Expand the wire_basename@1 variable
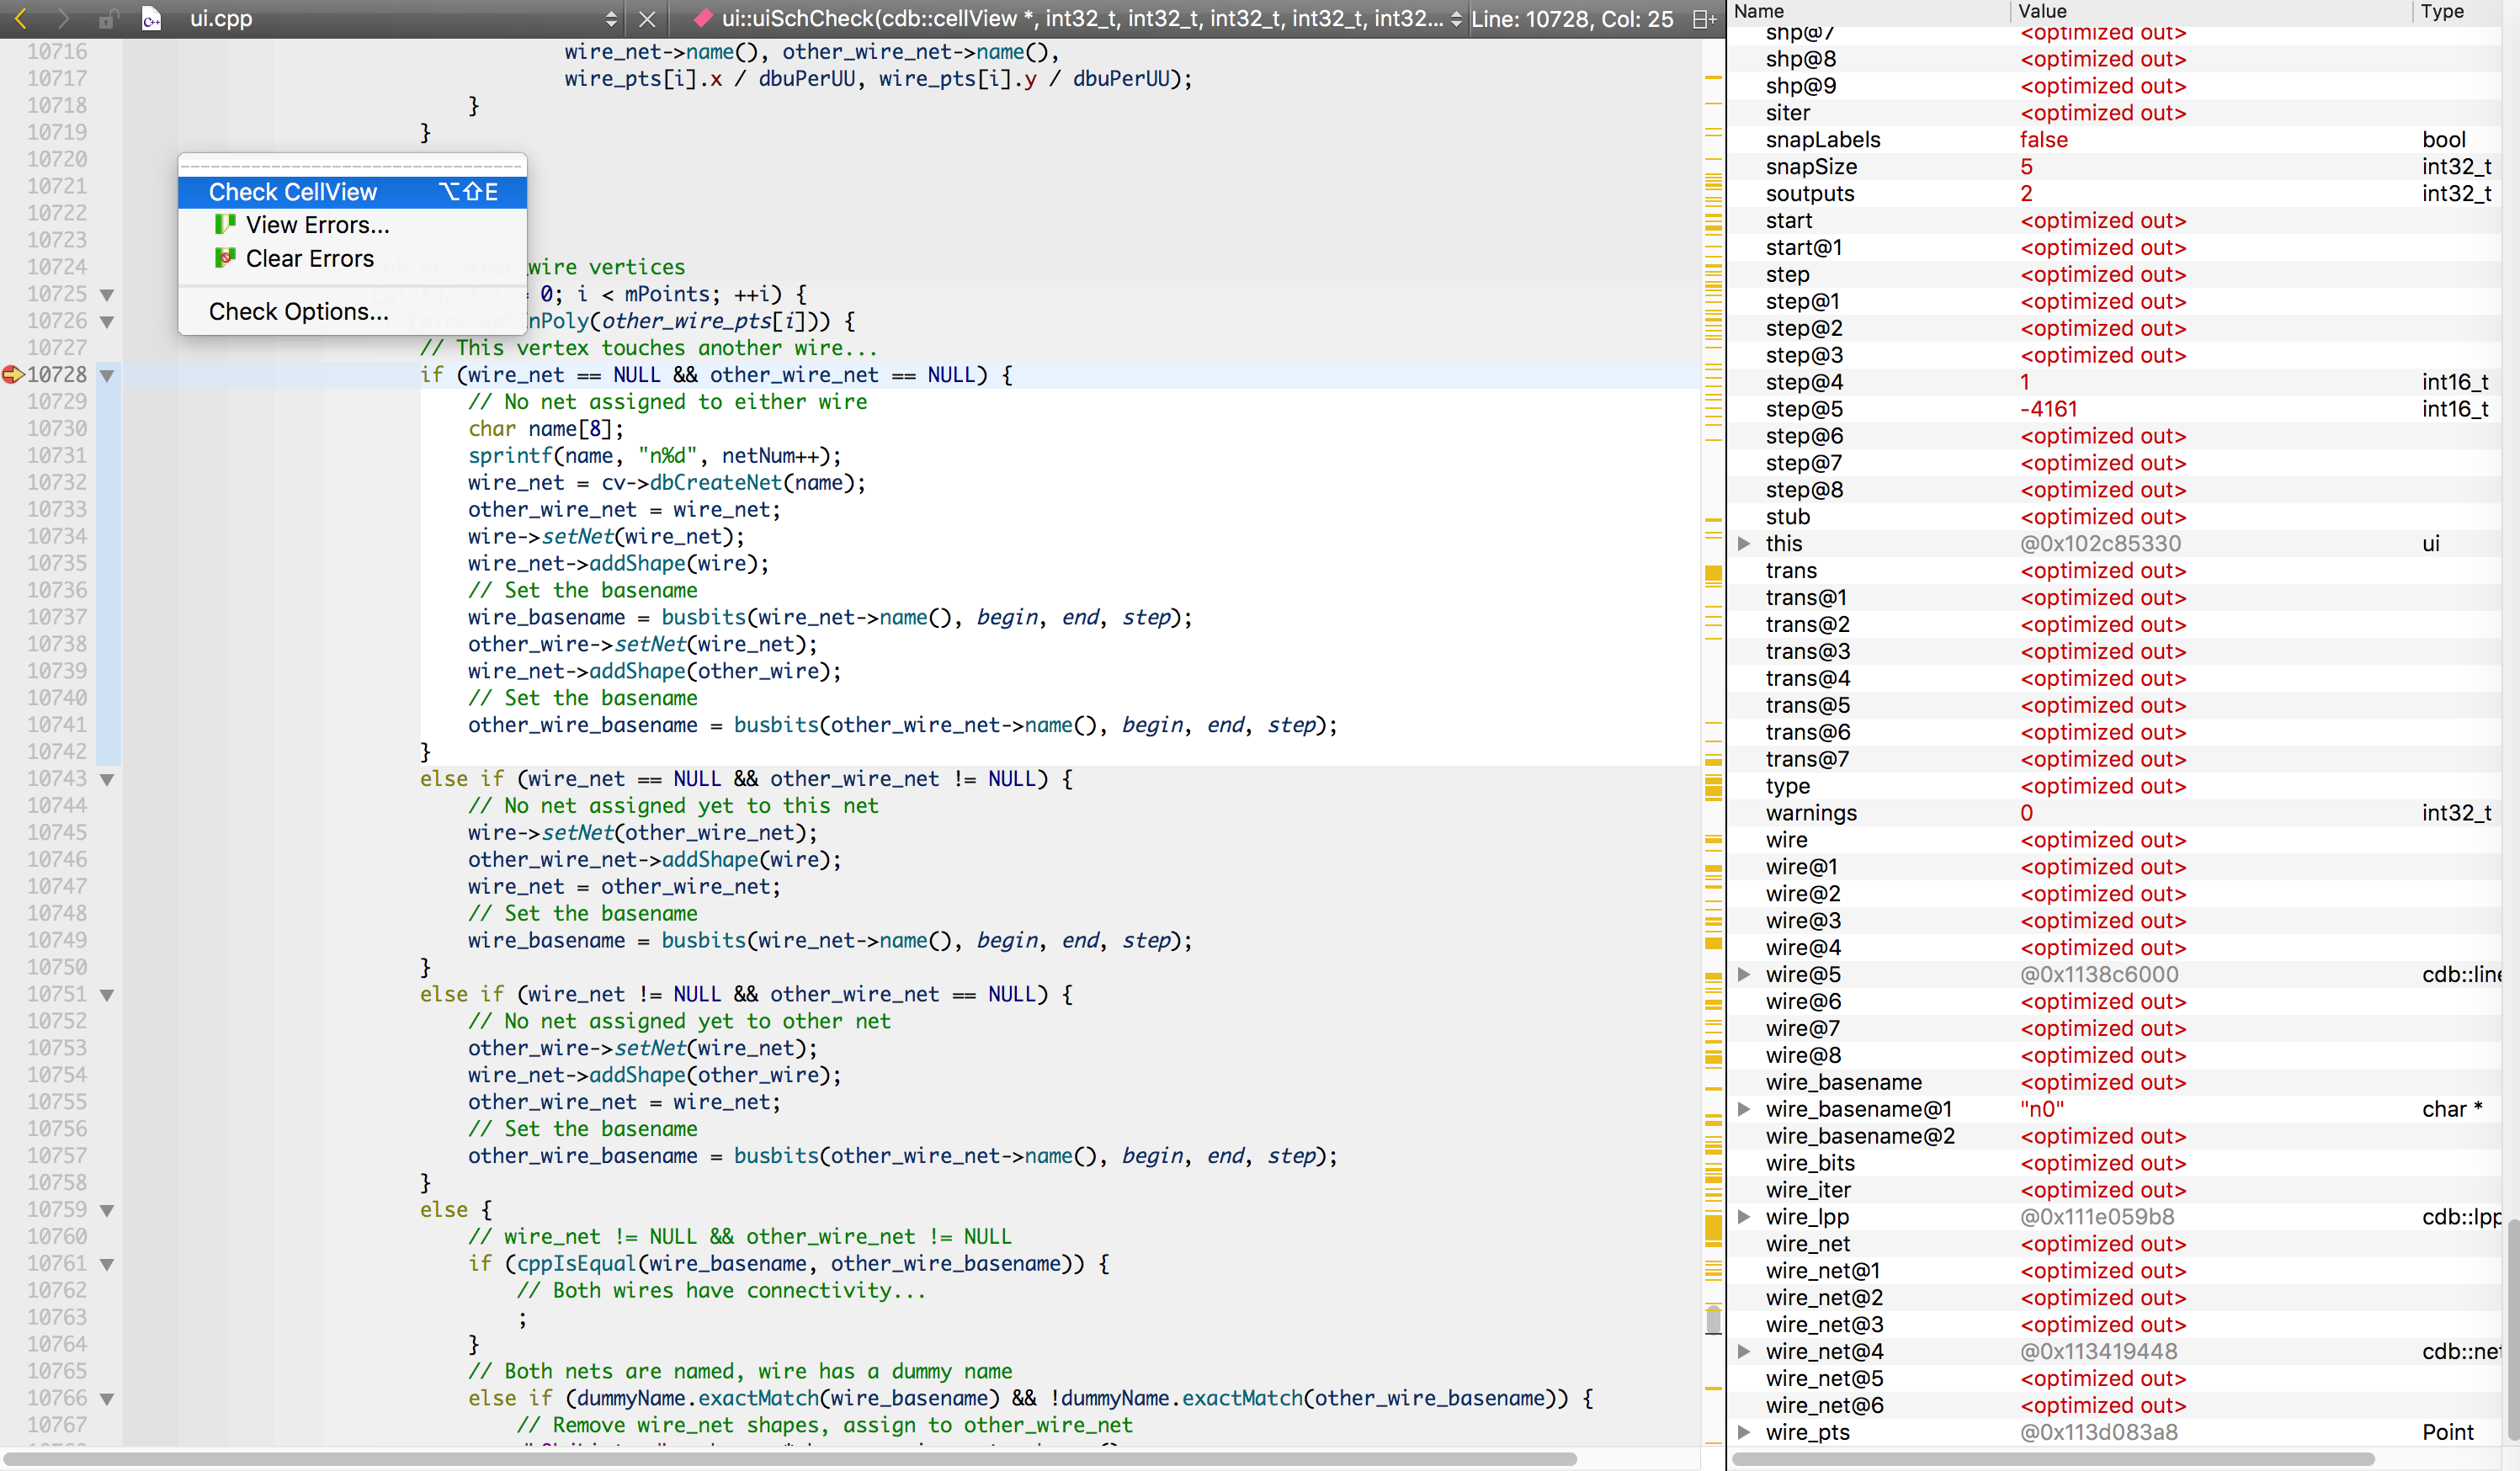Screen dimensions: 2520x1471 1744,1109
